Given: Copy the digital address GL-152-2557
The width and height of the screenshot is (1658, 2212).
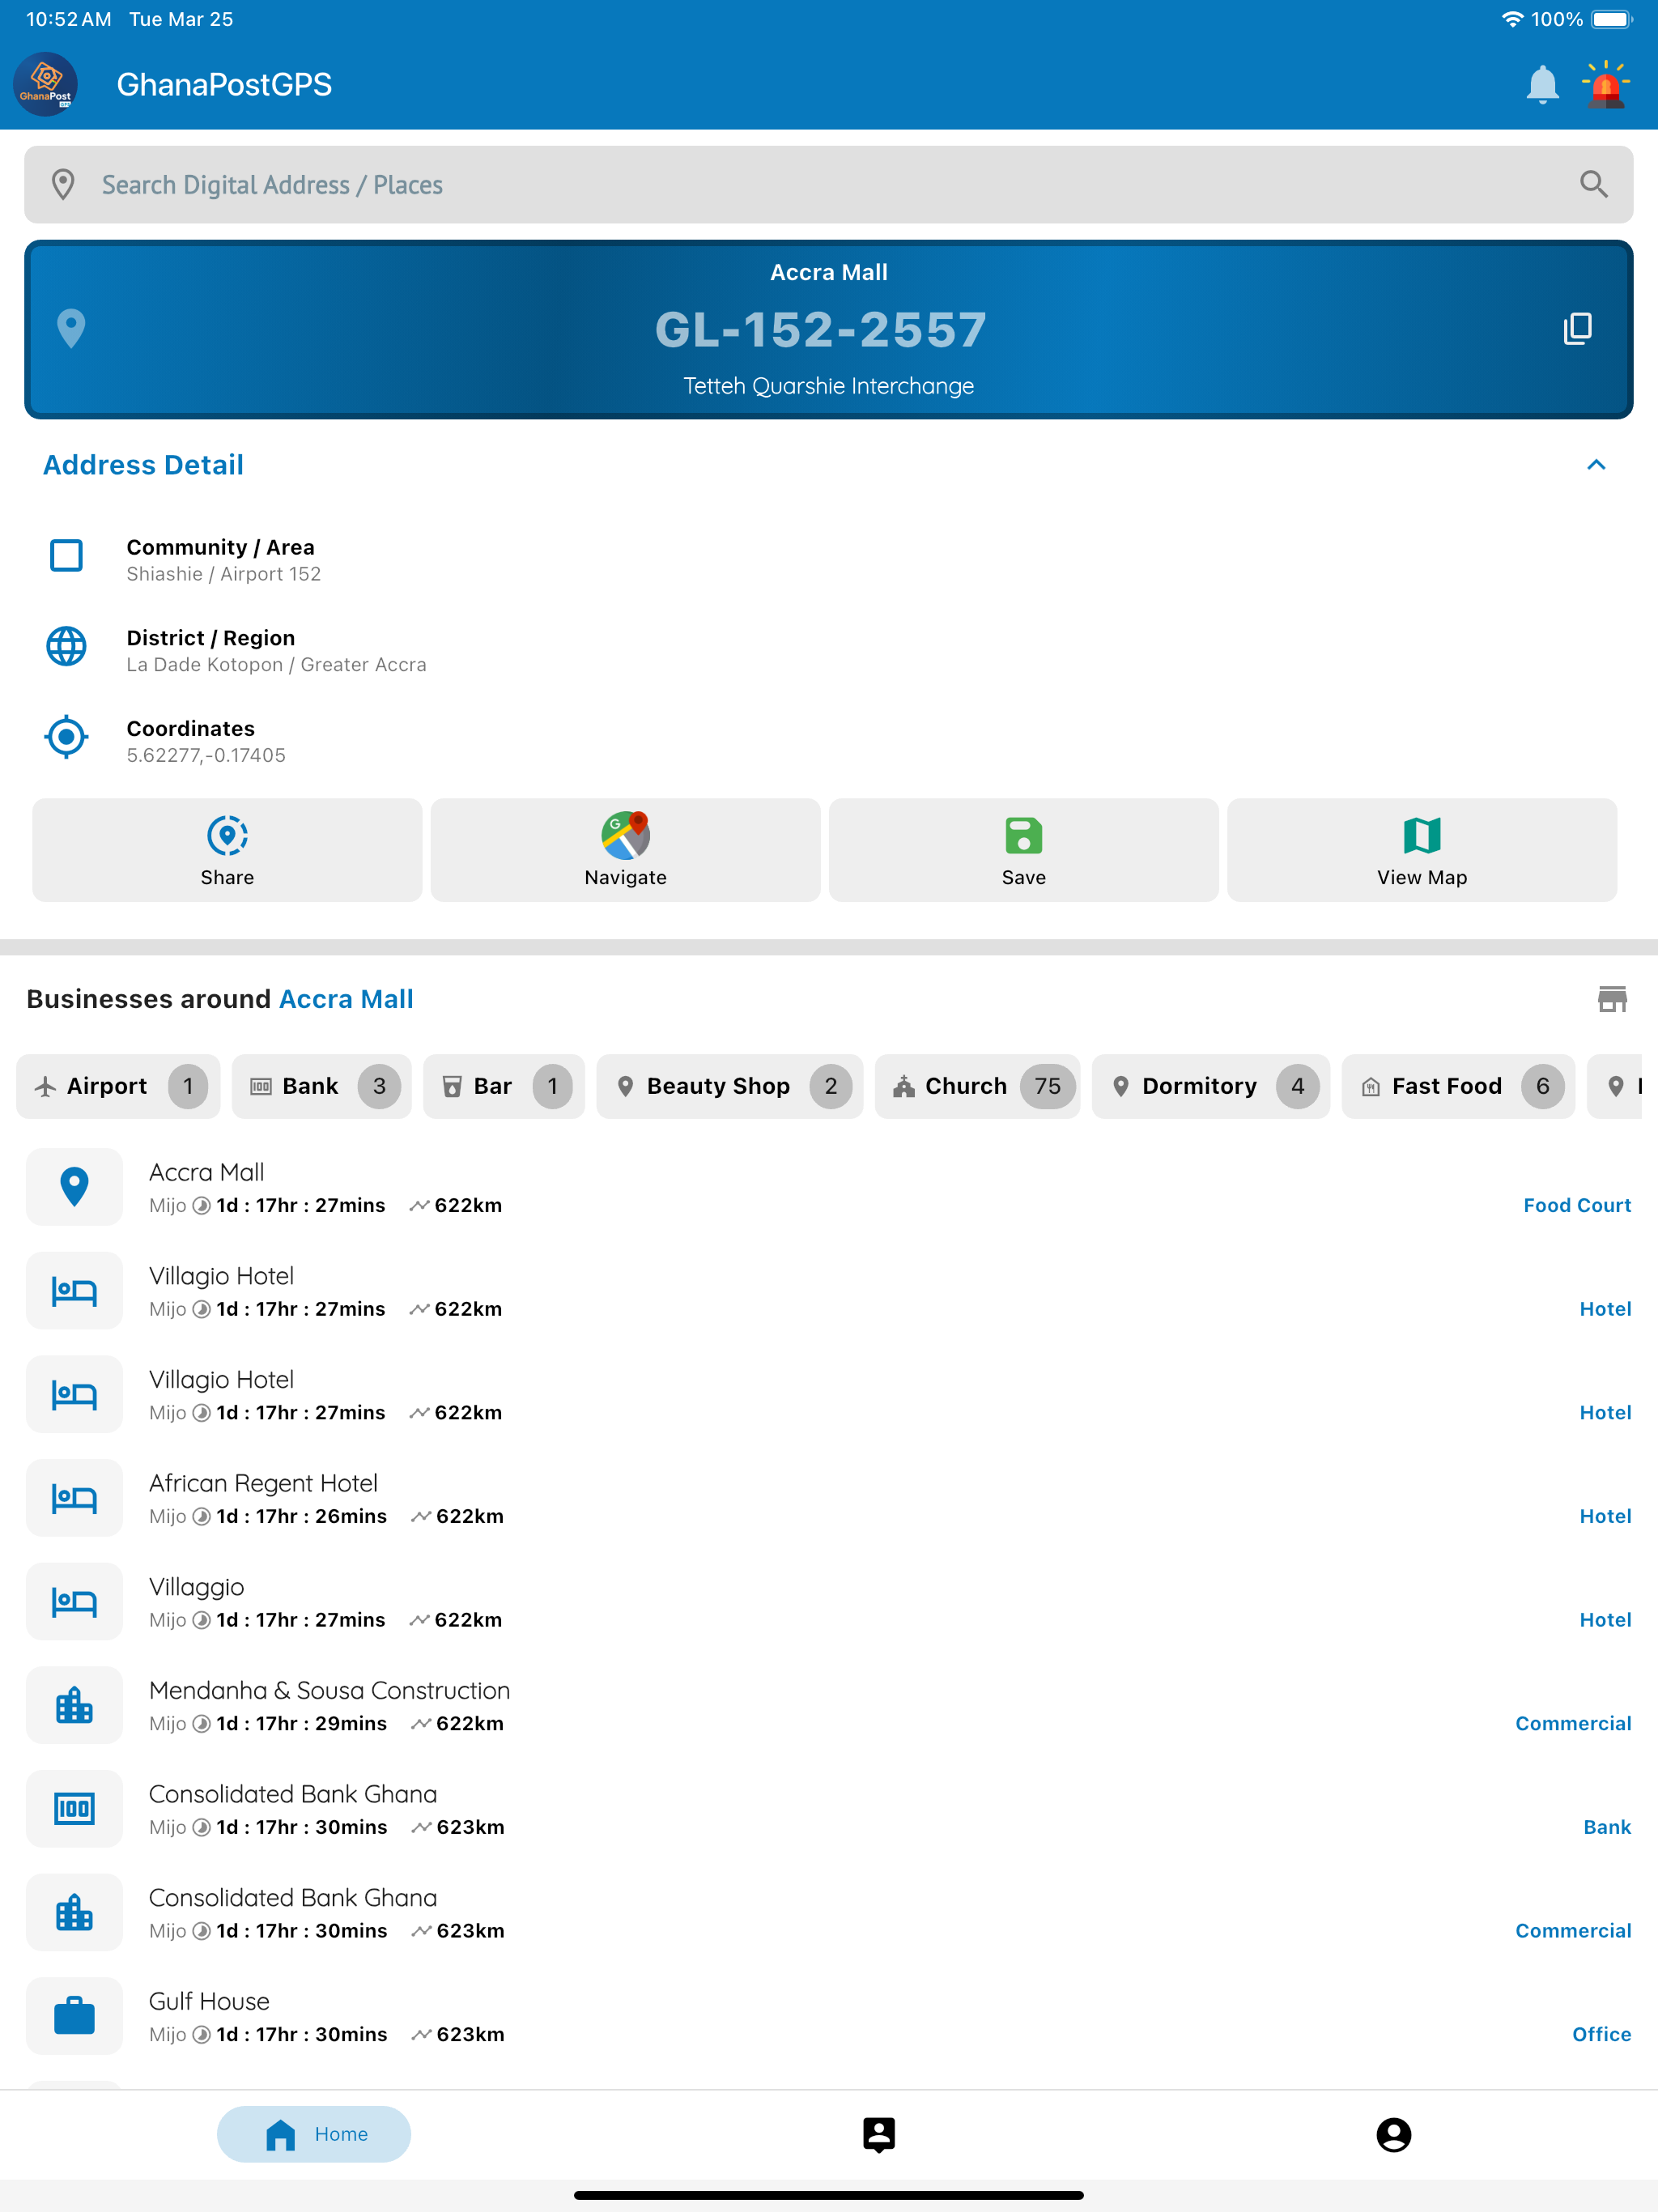Looking at the screenshot, I should [x=1577, y=329].
